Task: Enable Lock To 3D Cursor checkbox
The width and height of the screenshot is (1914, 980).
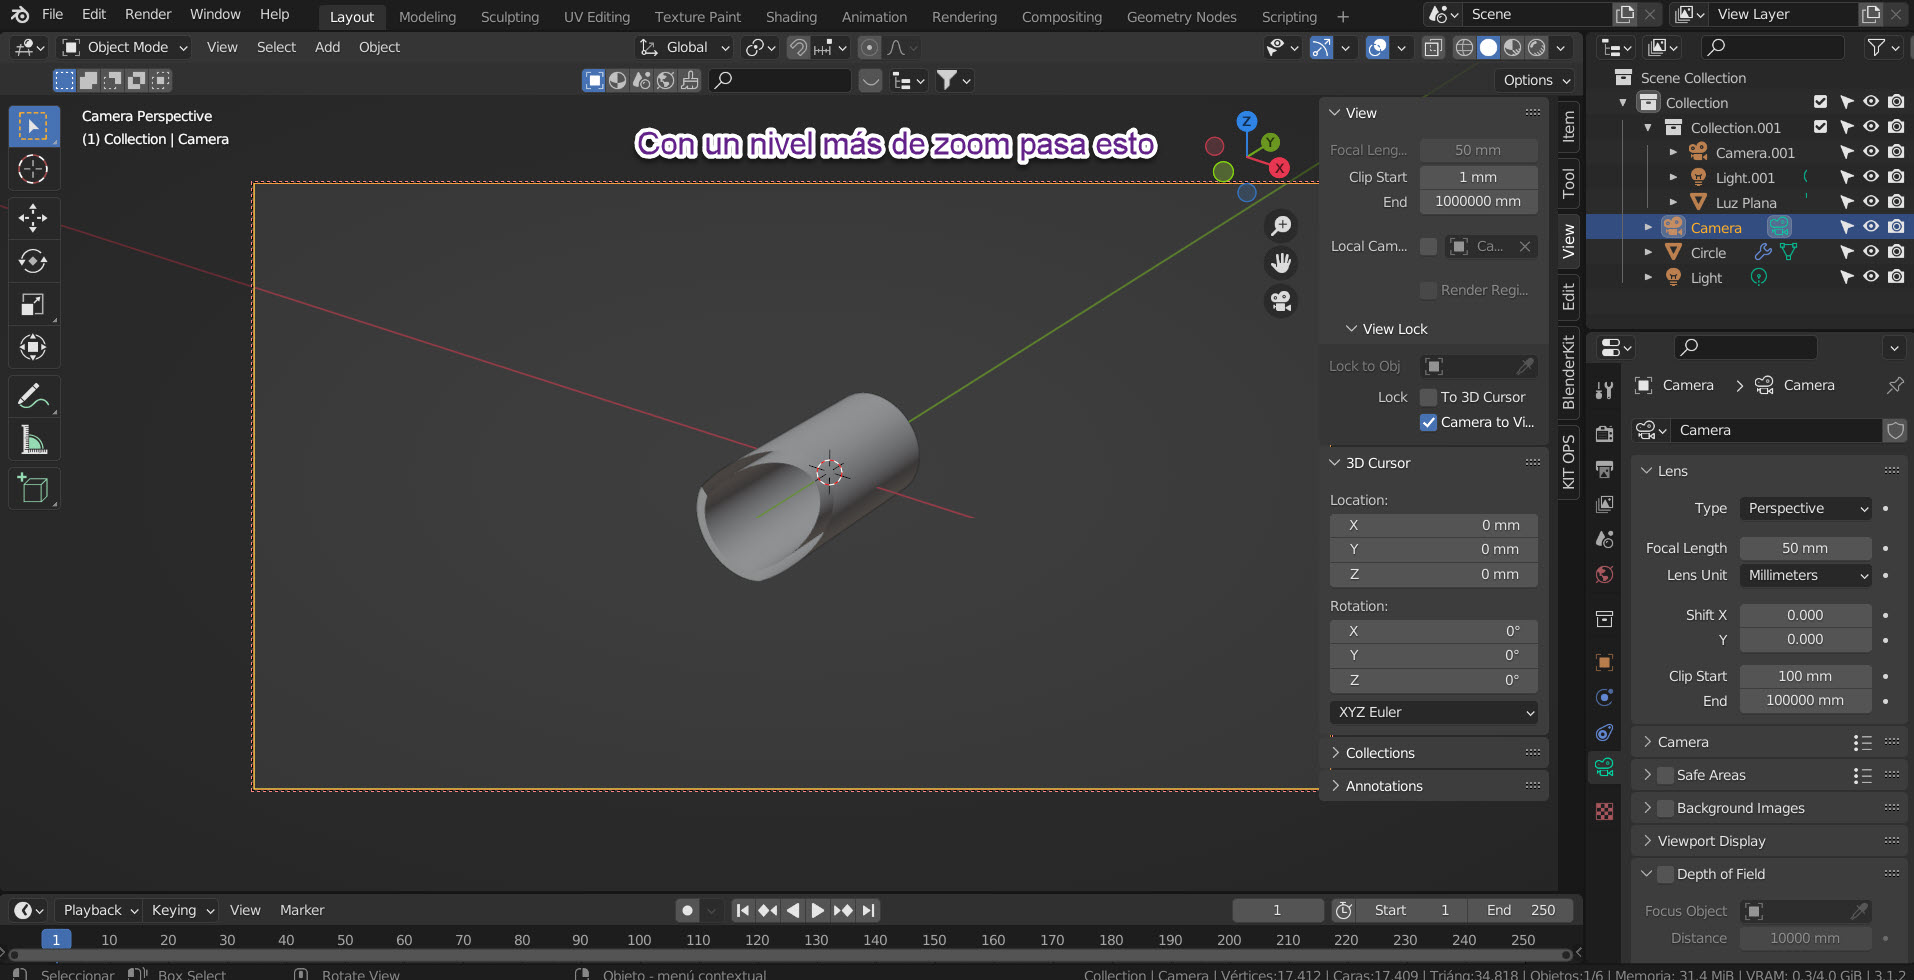Action: pos(1429,397)
